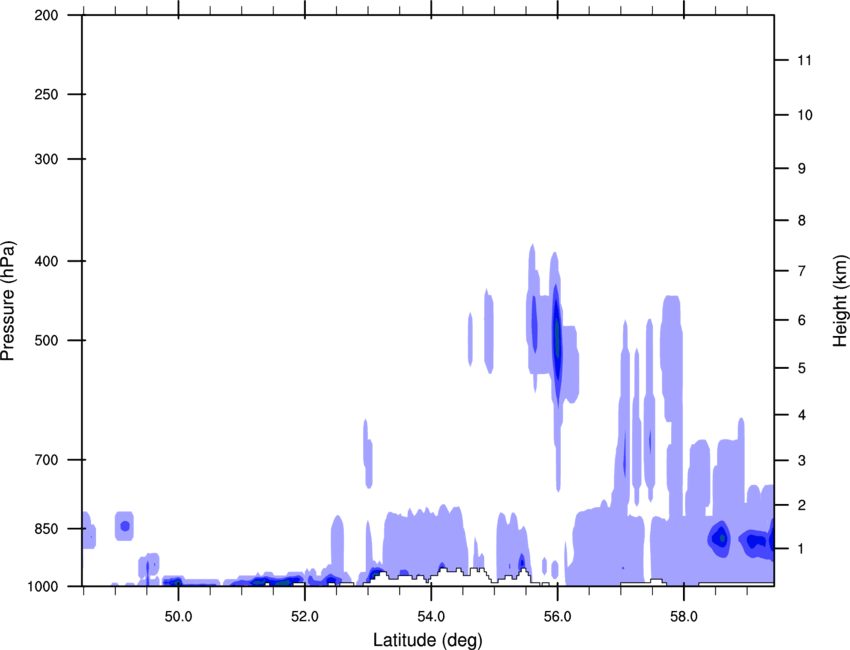Click the 'Pressure (hPa)' axis title
Viewport: 850px width, 650px height.
[x=8, y=301]
